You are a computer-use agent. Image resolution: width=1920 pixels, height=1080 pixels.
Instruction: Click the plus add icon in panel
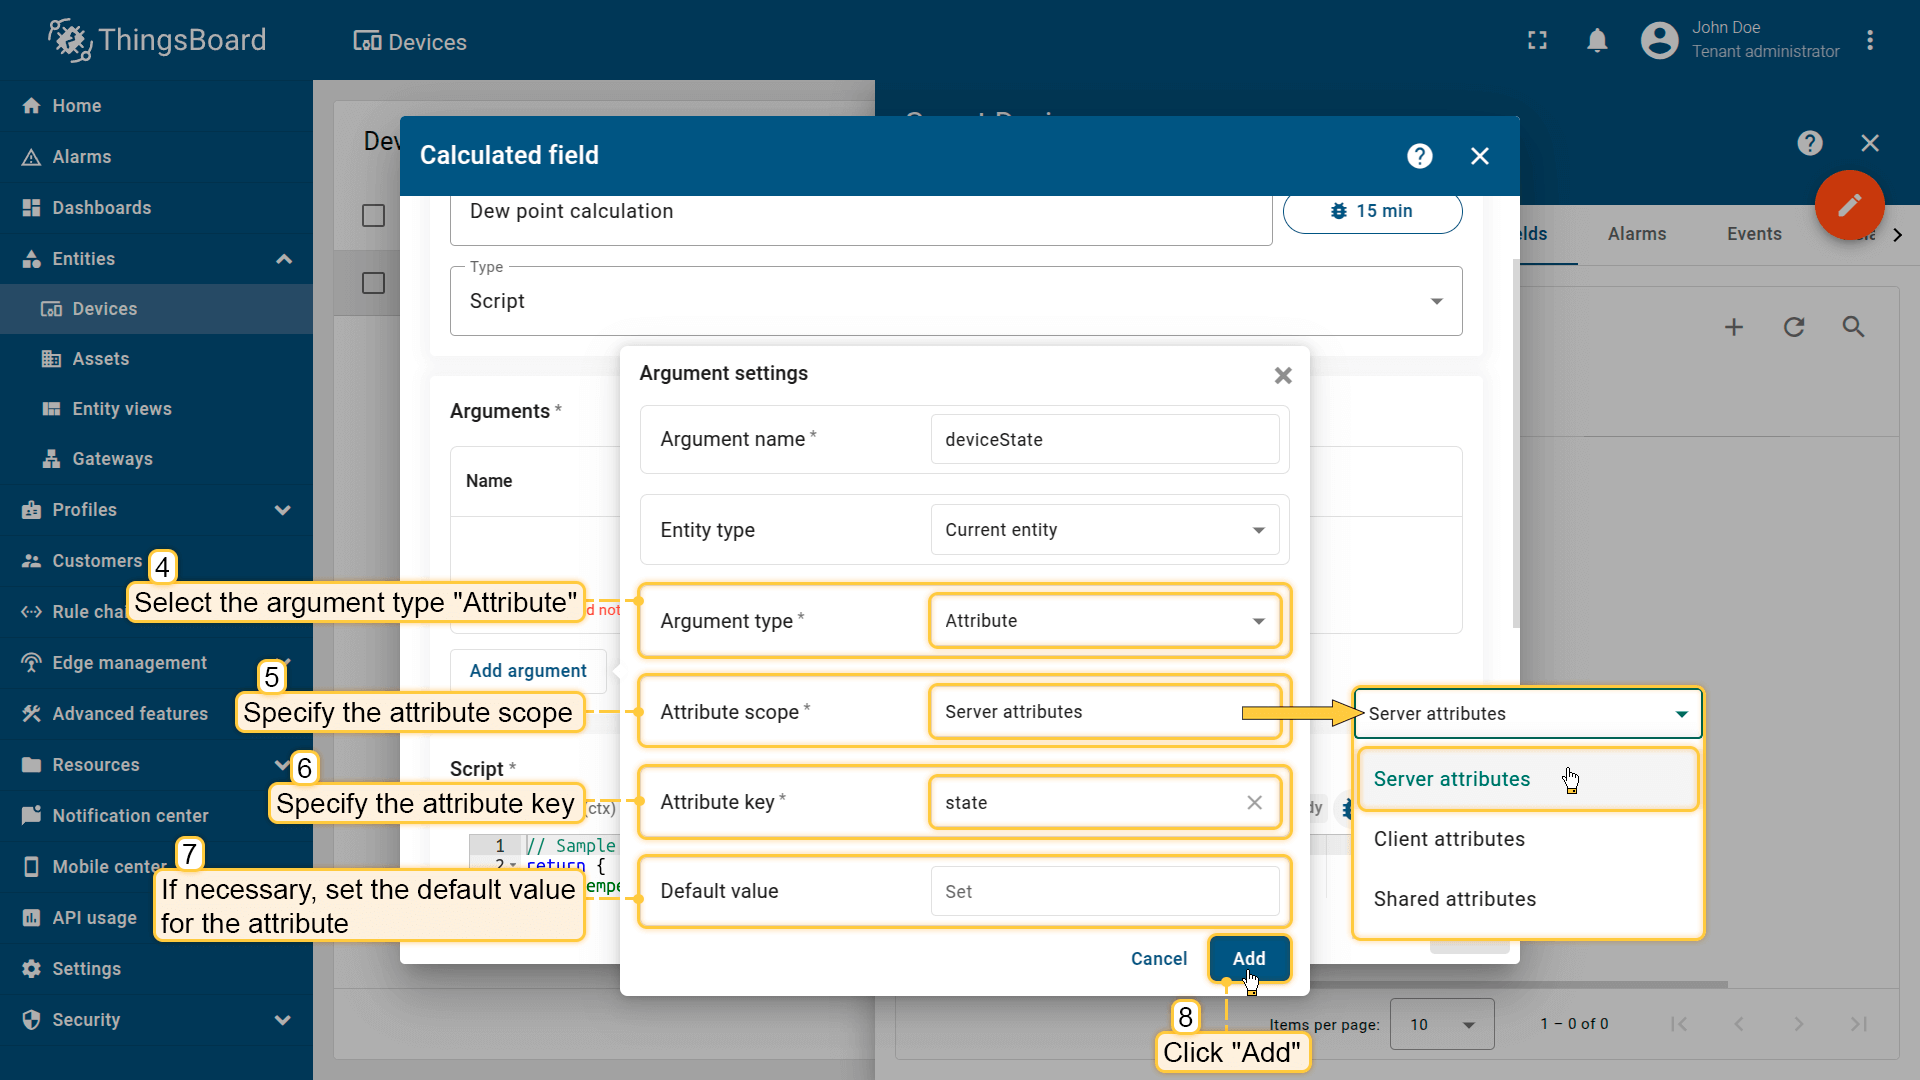coord(1733,327)
